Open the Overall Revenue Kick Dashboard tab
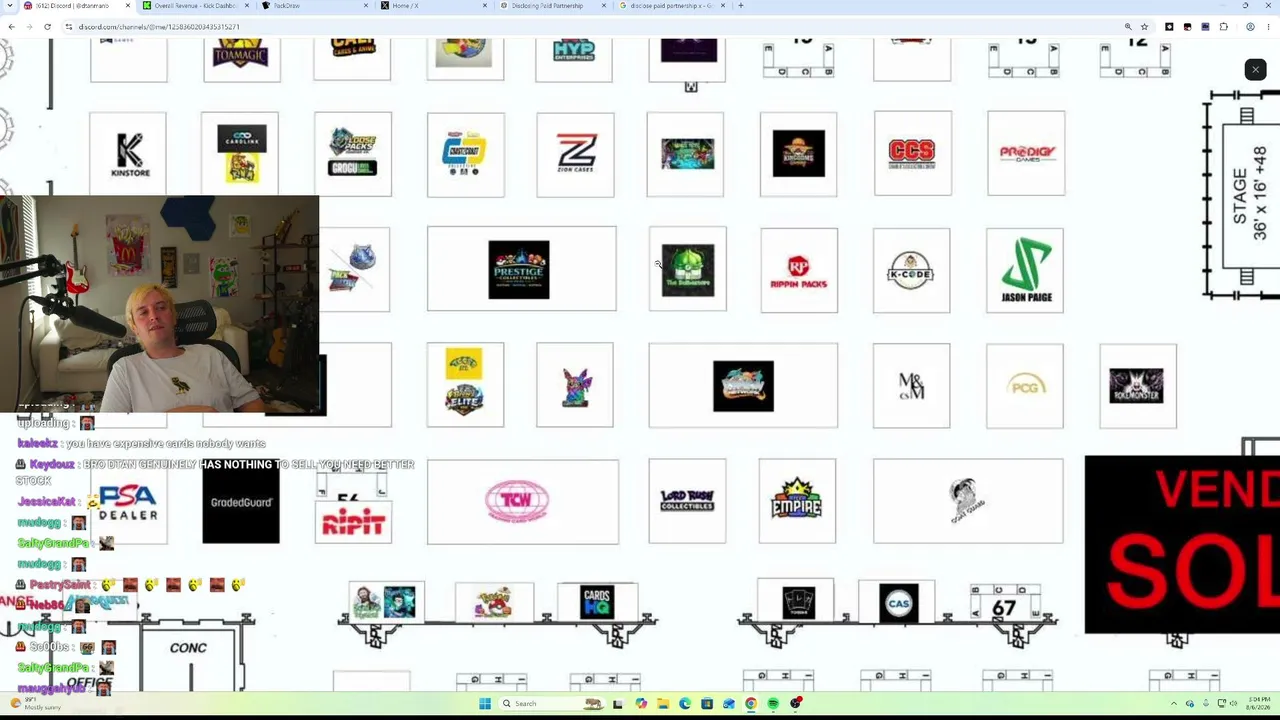Screen dimensions: 1280x720 [x=195, y=6]
